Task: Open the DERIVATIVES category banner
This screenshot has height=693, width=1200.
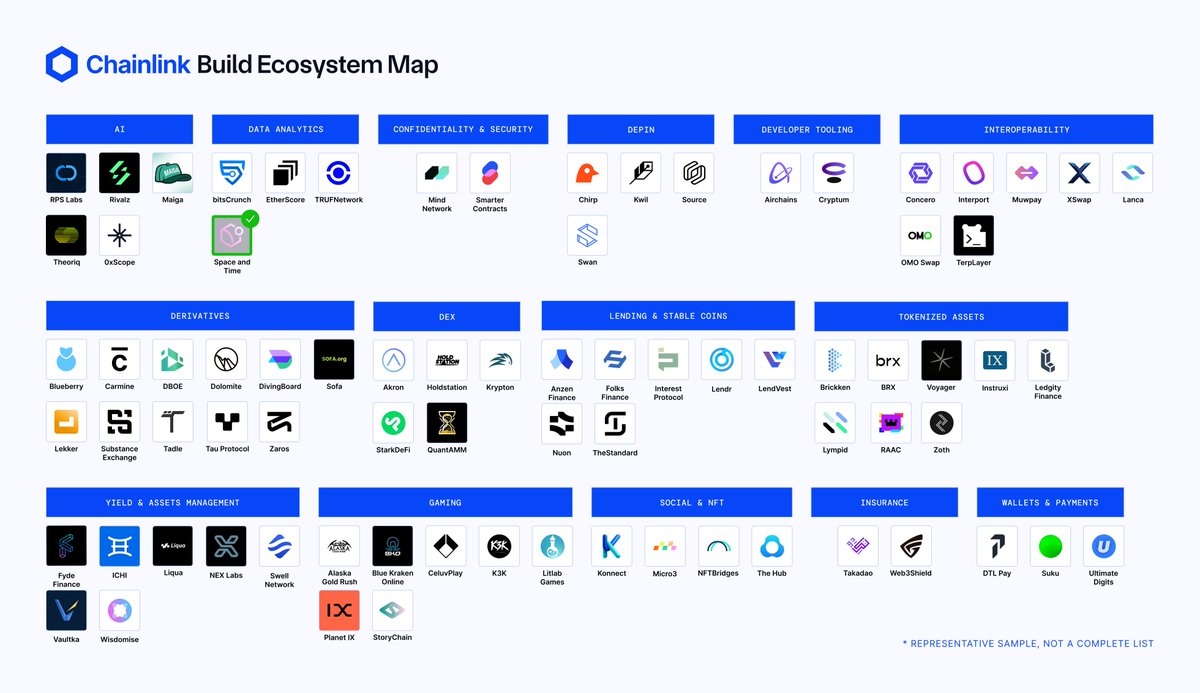Action: (199, 315)
